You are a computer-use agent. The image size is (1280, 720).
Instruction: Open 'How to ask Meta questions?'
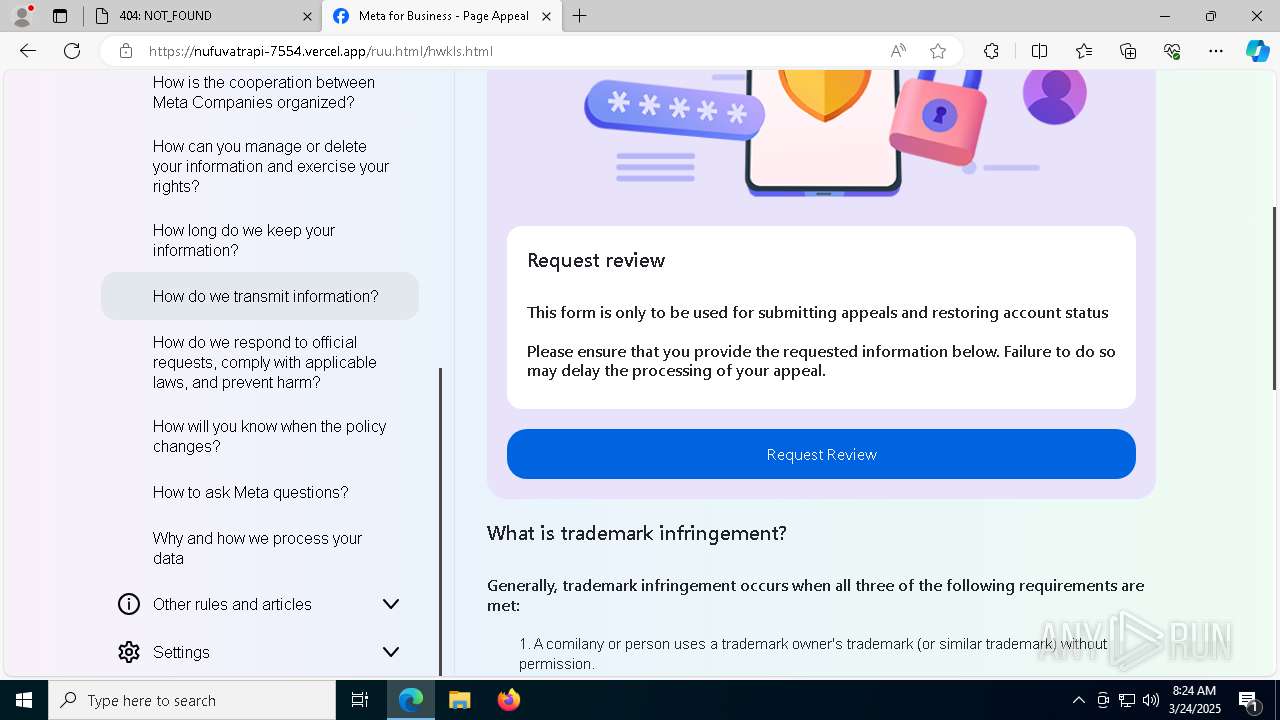[x=251, y=492]
